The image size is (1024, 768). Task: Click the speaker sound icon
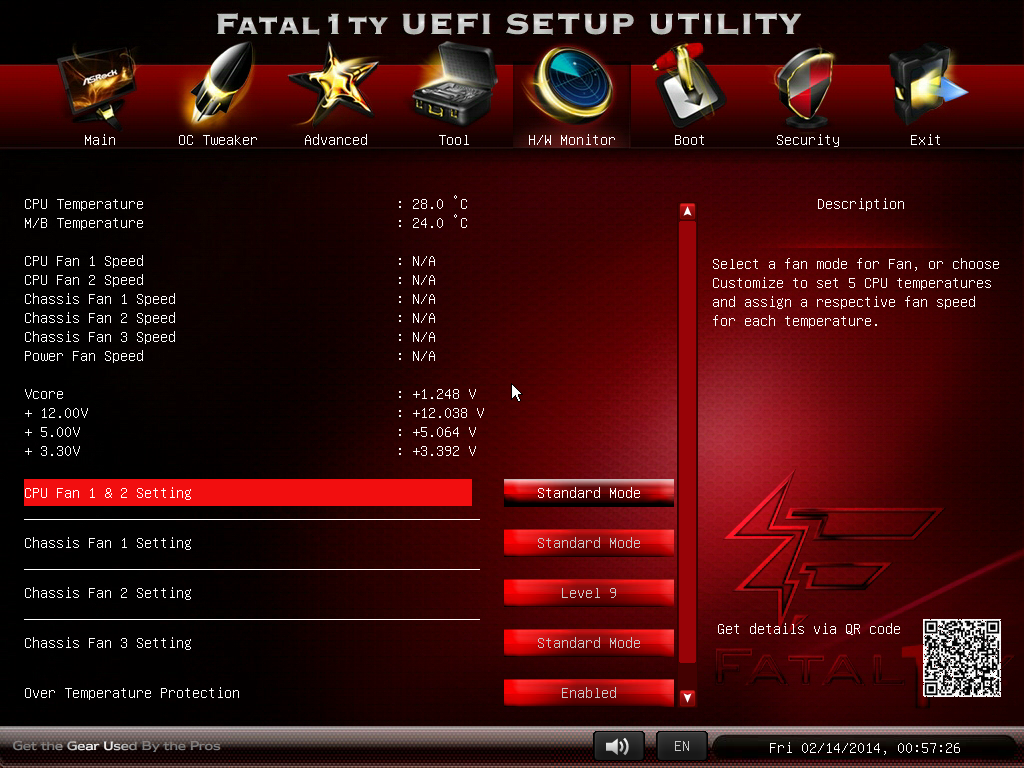click(618, 746)
